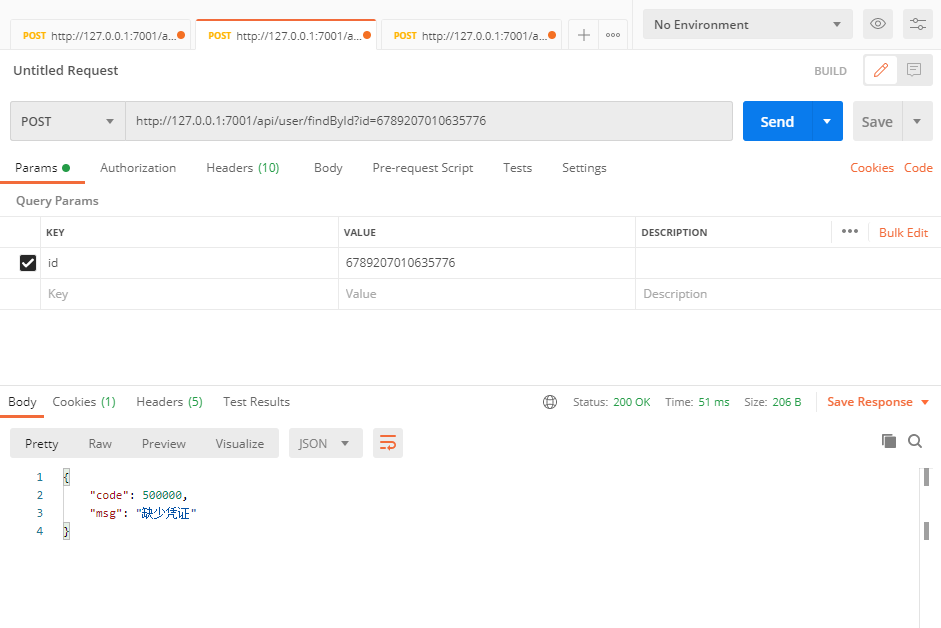The width and height of the screenshot is (941, 628).
Task: Open the Settings tab
Action: point(584,168)
